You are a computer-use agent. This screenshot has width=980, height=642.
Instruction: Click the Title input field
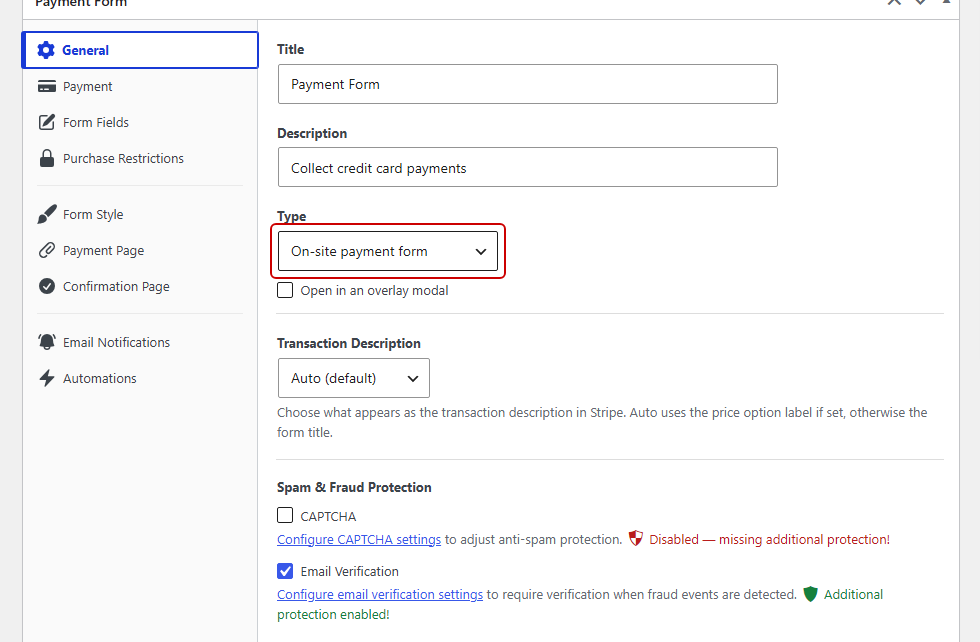(528, 84)
